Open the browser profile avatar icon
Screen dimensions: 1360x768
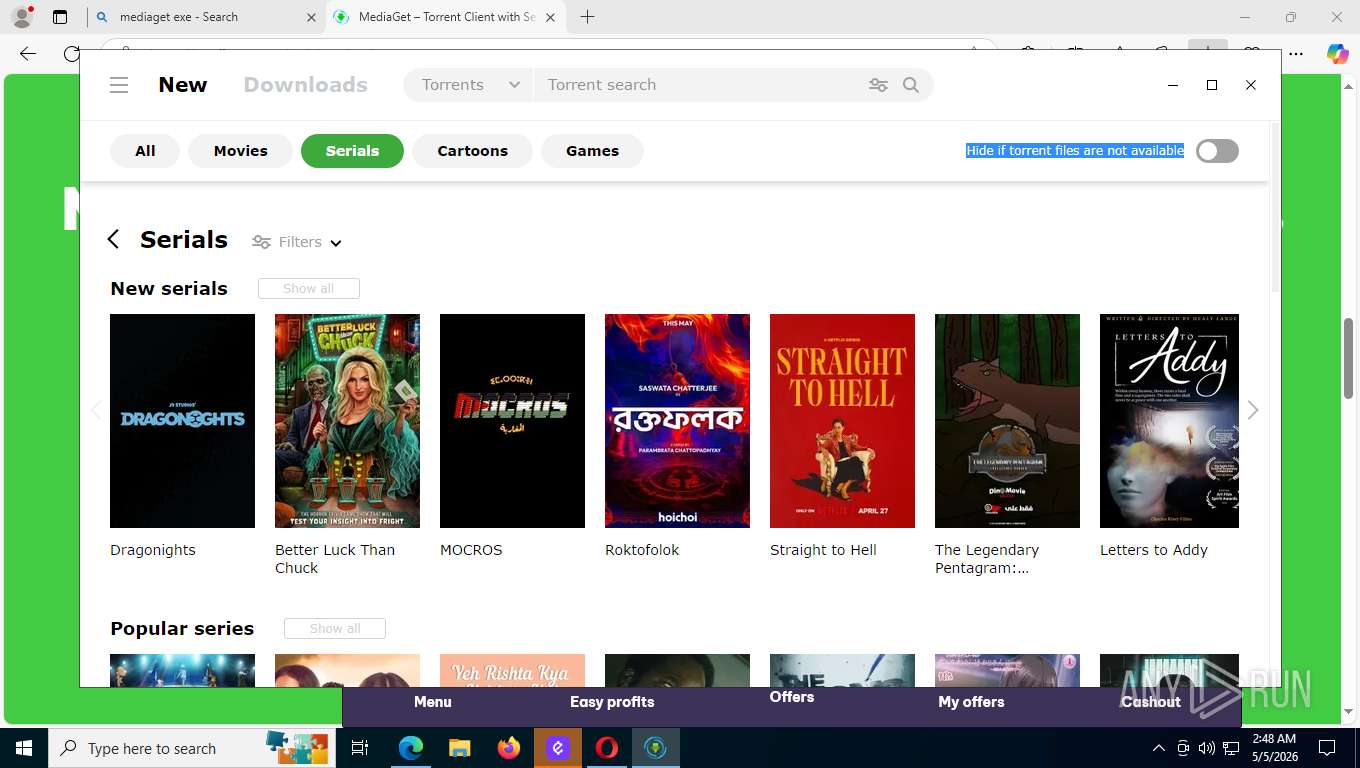[22, 17]
